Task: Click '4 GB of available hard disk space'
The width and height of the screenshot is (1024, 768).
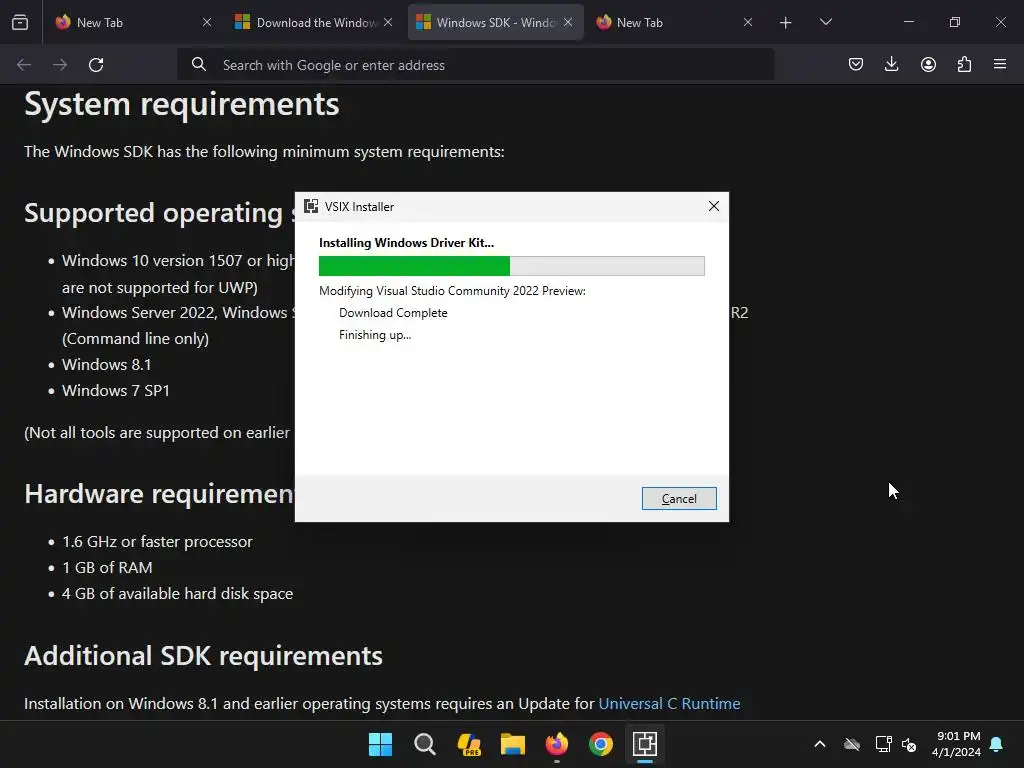Action: pyautogui.click(x=177, y=594)
